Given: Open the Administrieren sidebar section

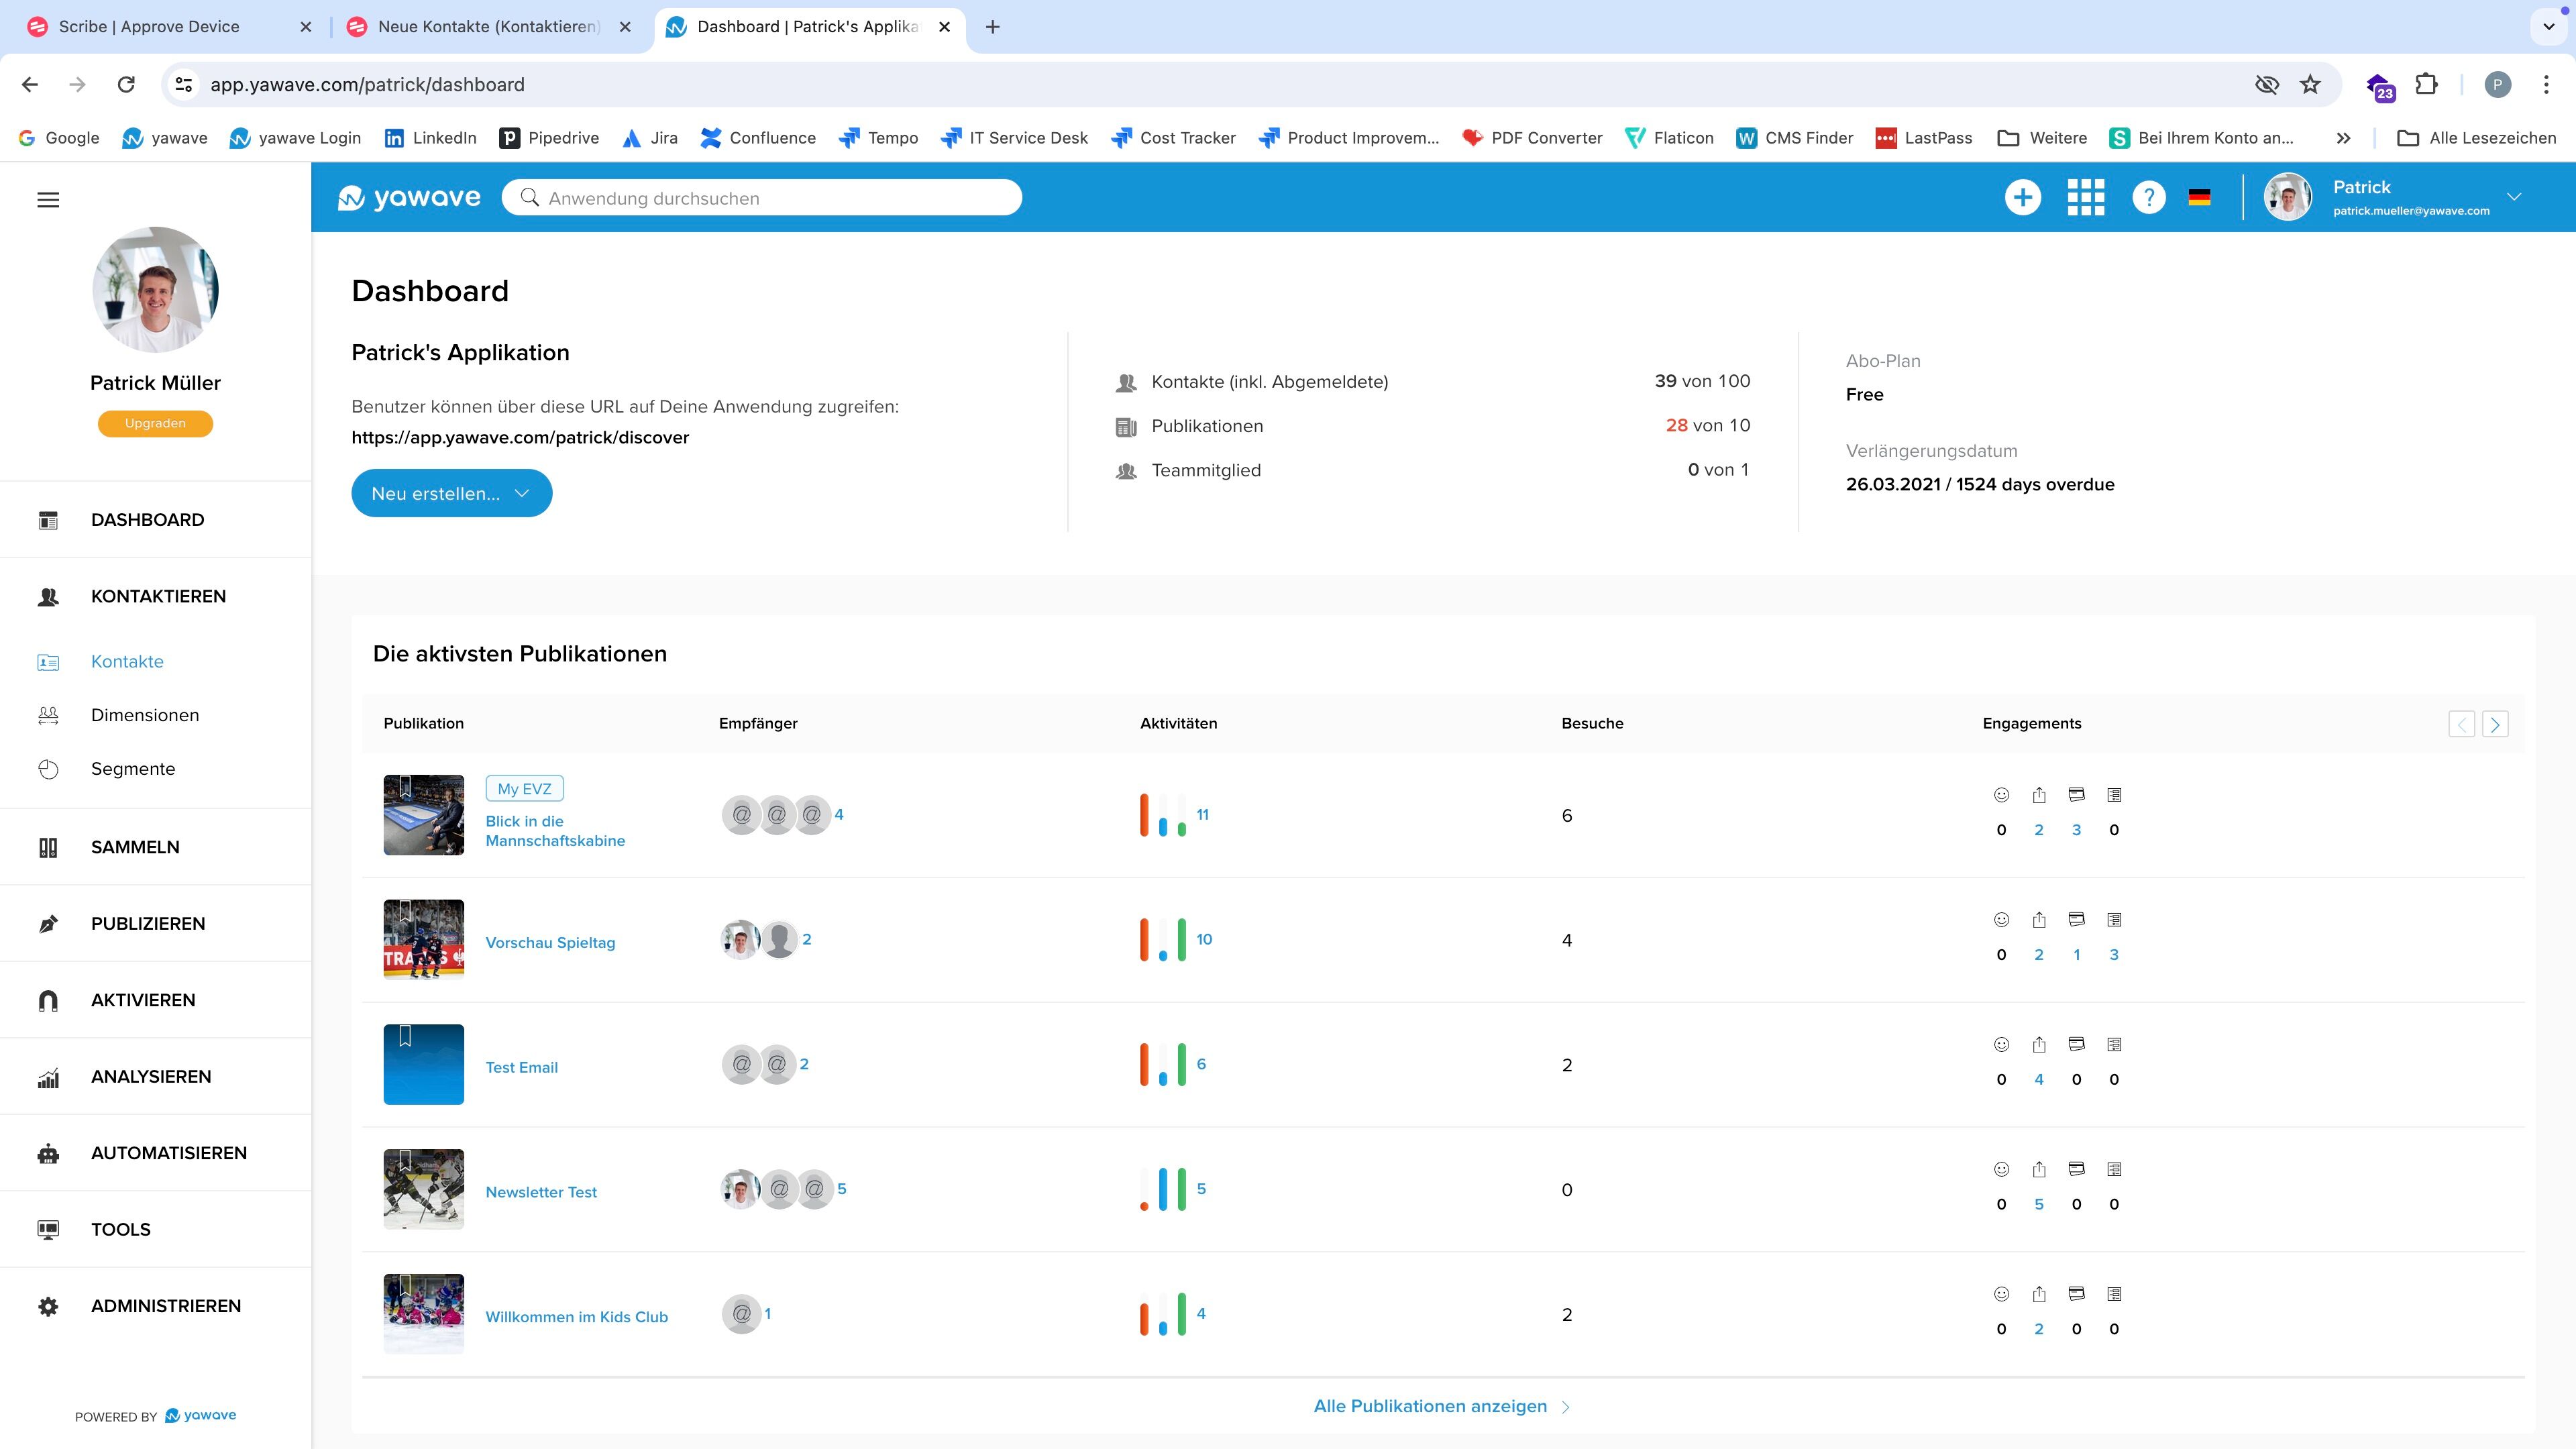Looking at the screenshot, I should pyautogui.click(x=165, y=1305).
